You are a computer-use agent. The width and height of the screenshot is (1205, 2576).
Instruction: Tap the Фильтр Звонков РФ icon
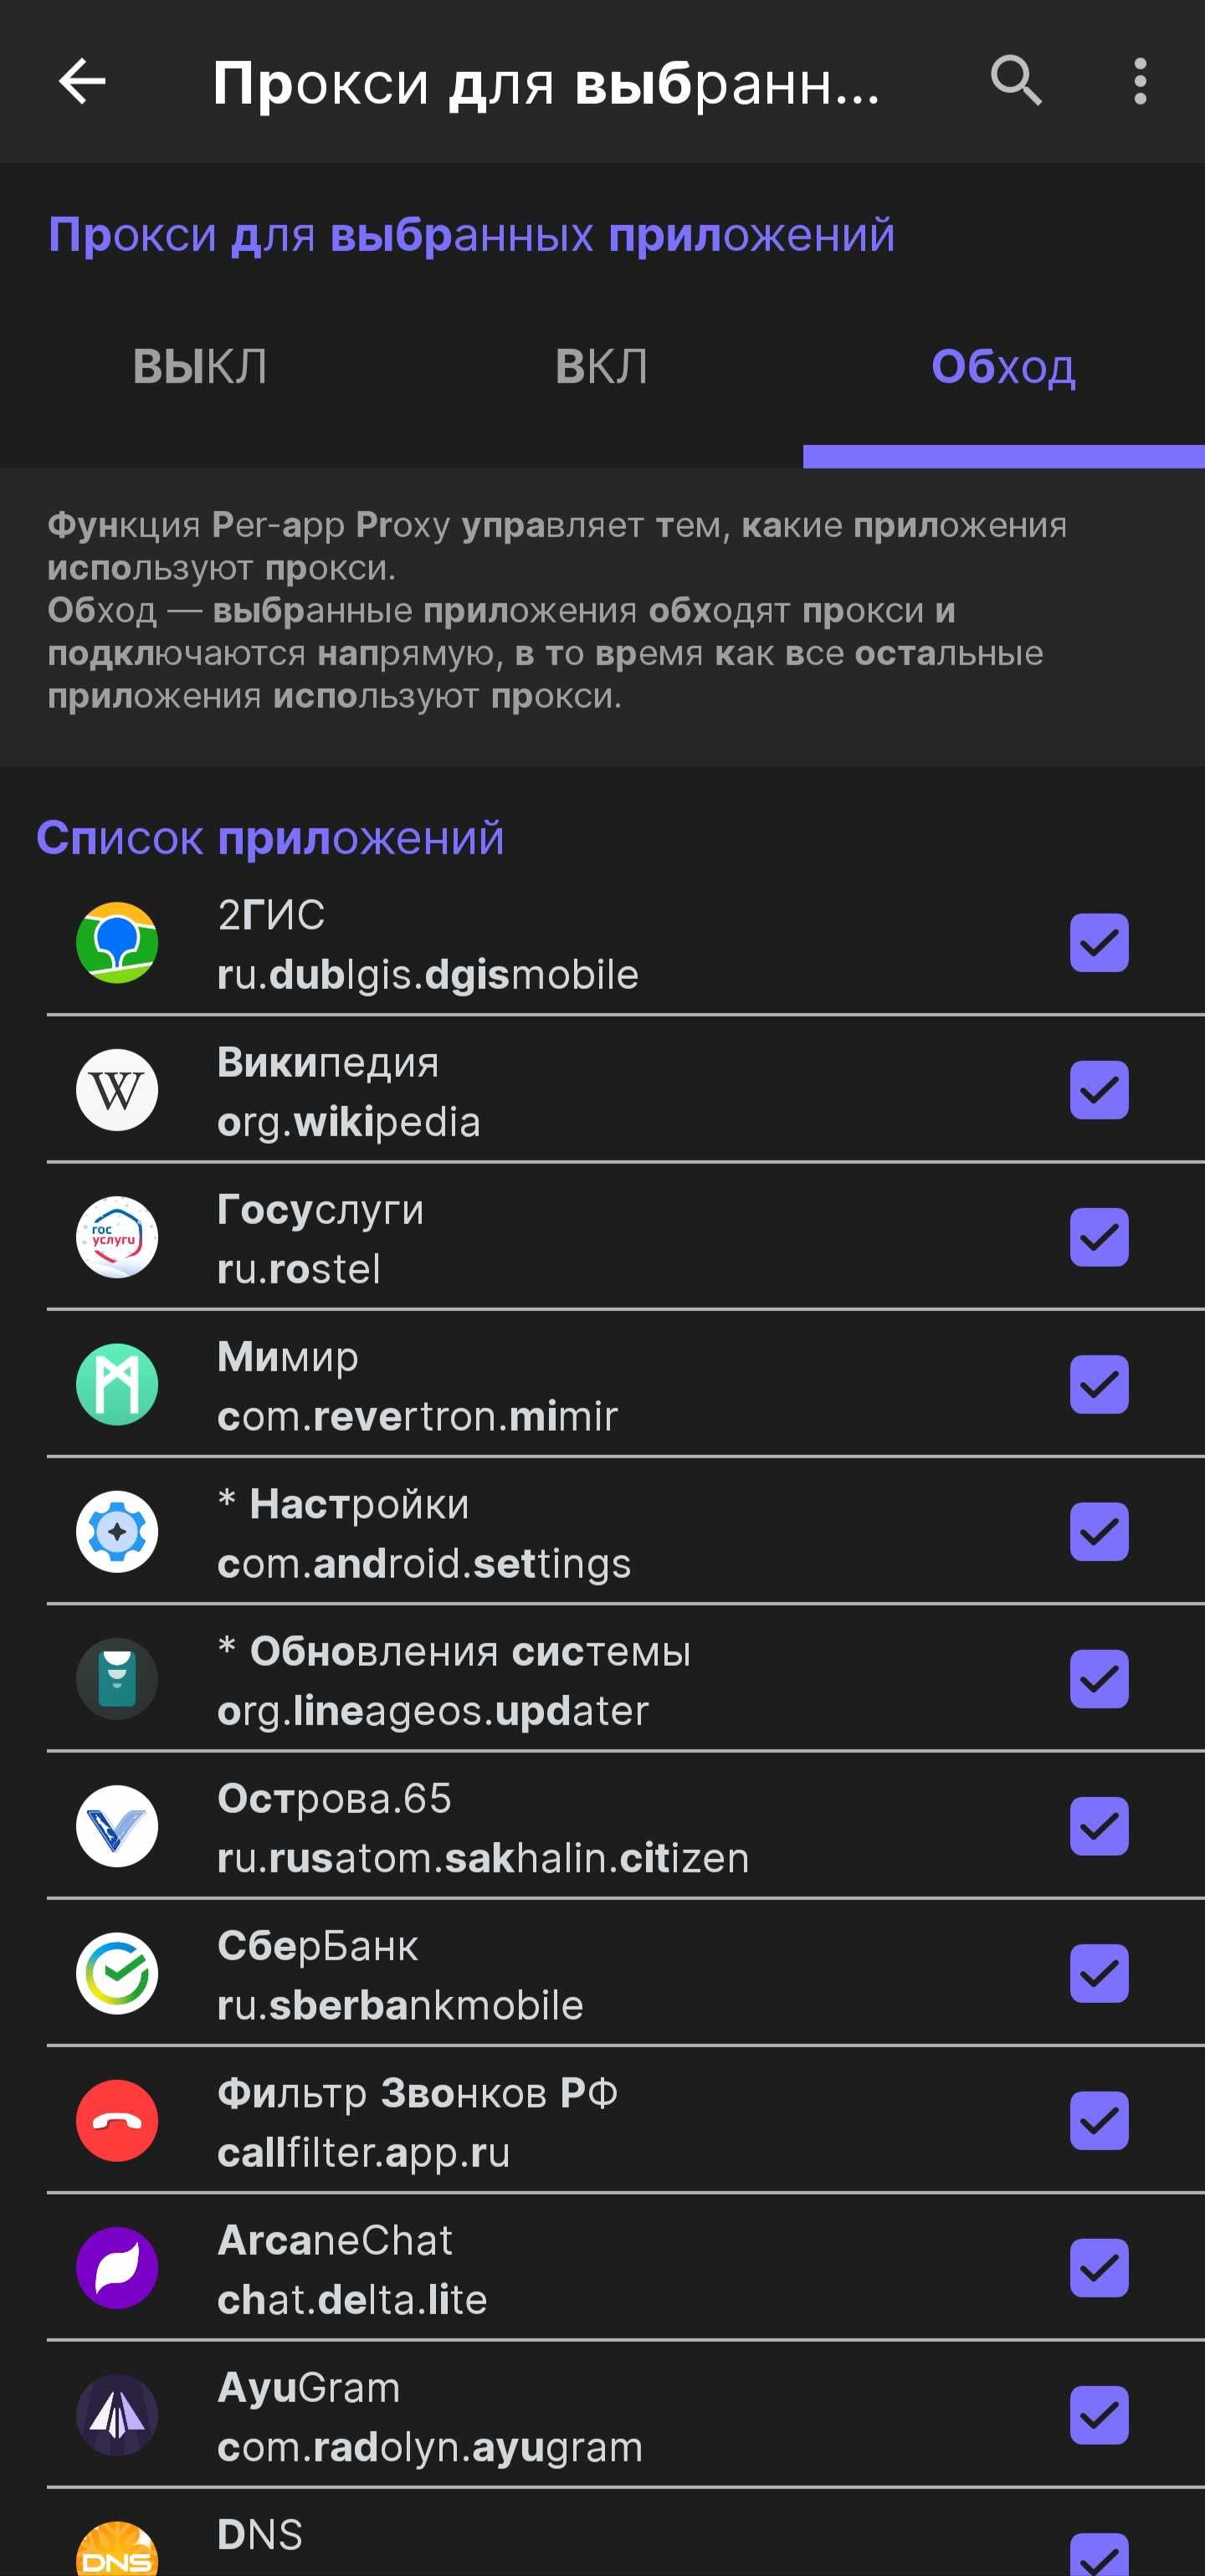pyautogui.click(x=117, y=2120)
